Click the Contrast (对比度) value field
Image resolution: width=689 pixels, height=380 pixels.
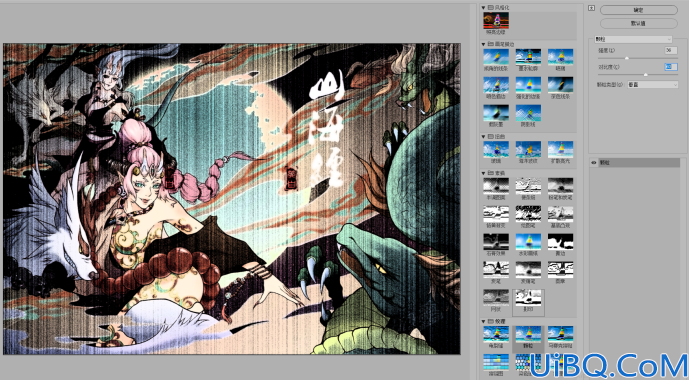[671, 67]
